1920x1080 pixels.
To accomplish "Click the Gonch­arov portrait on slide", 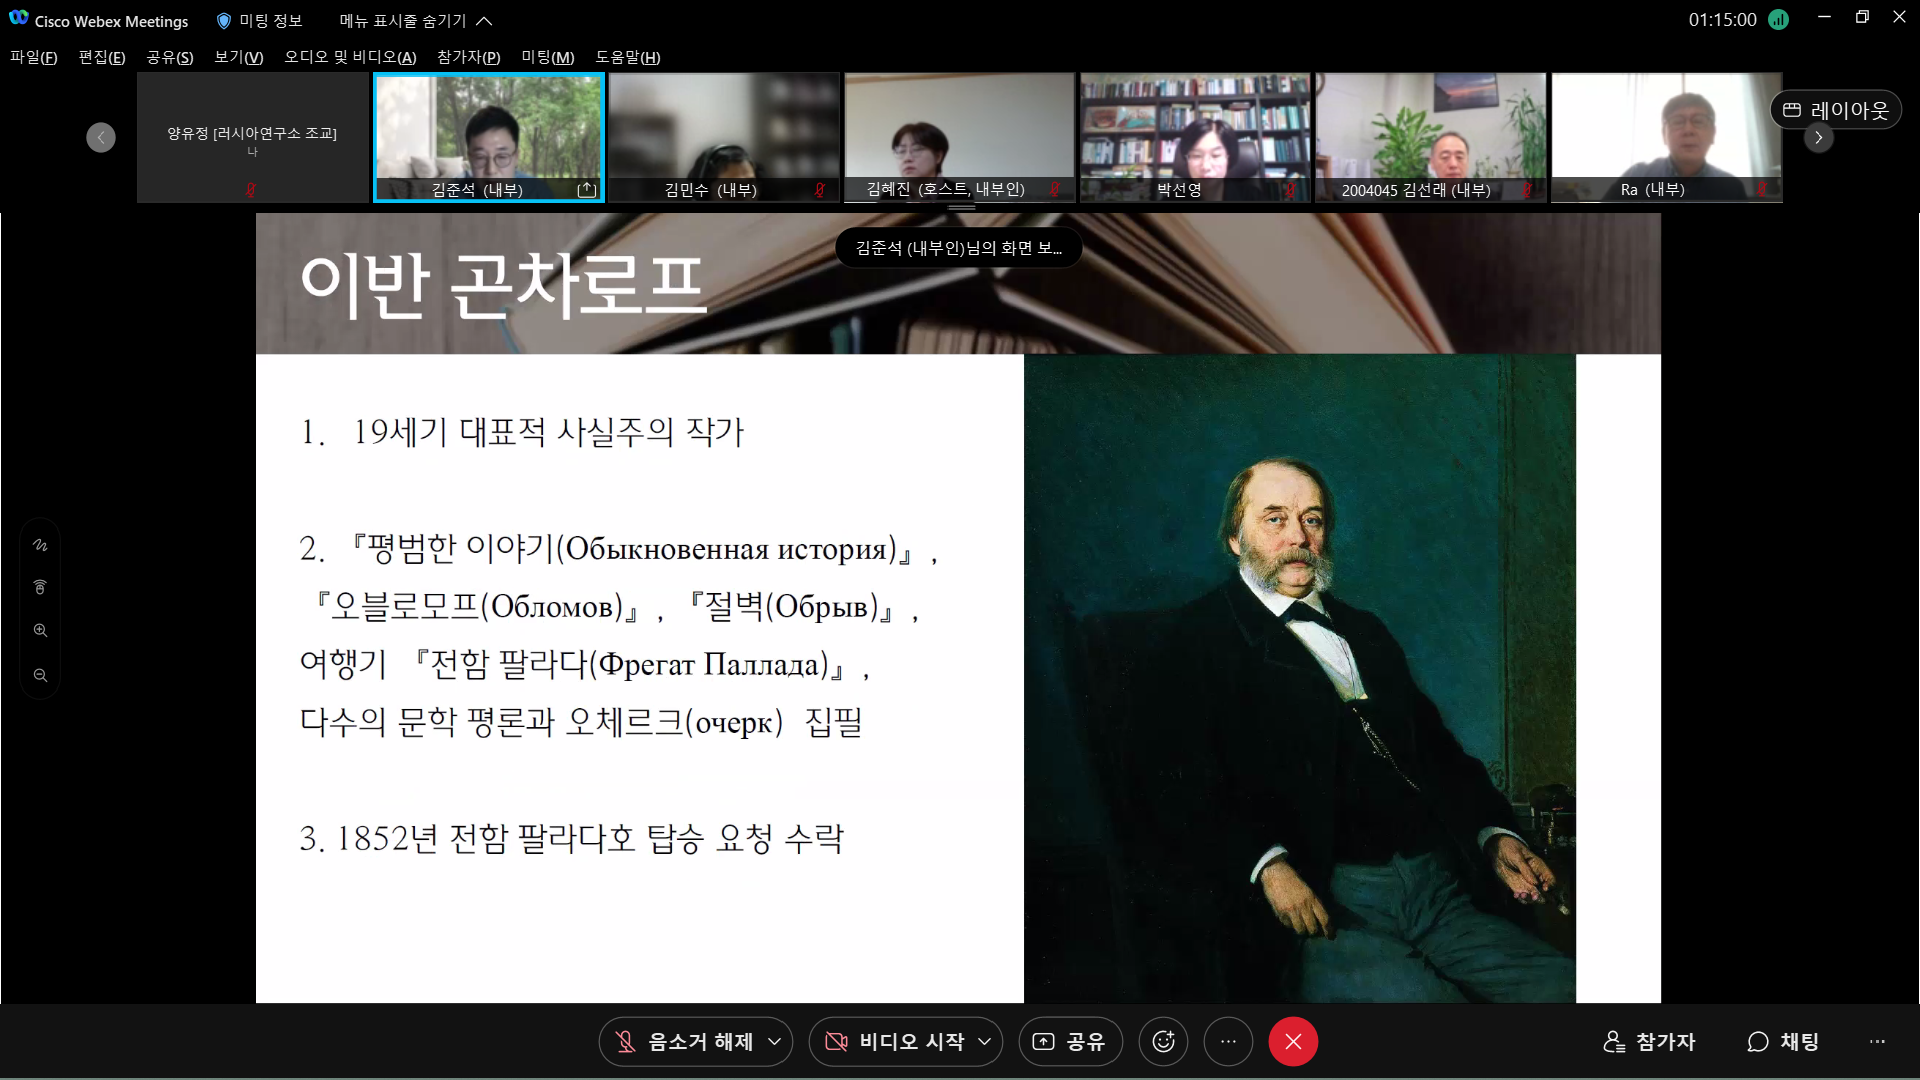I will click(1300, 679).
